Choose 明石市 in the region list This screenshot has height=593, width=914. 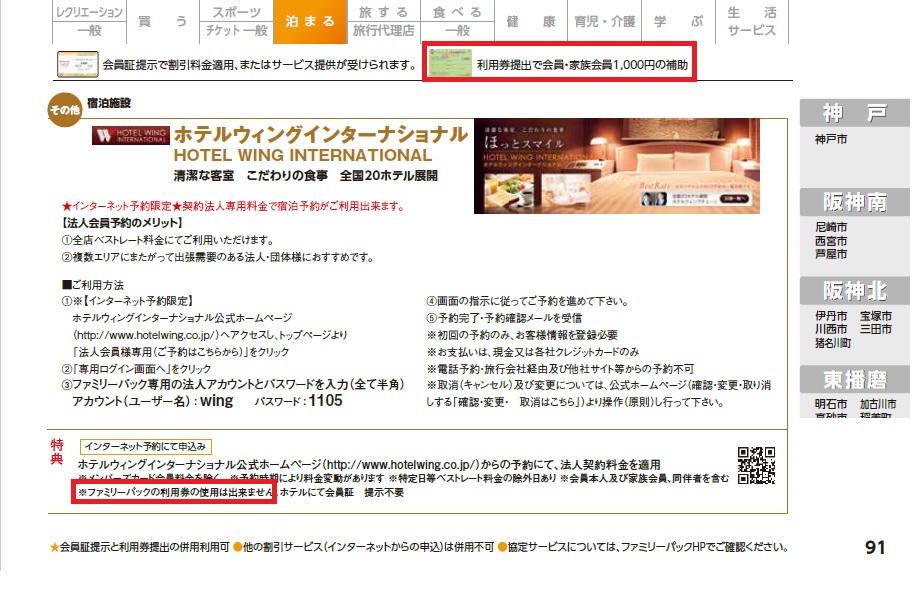(x=831, y=404)
